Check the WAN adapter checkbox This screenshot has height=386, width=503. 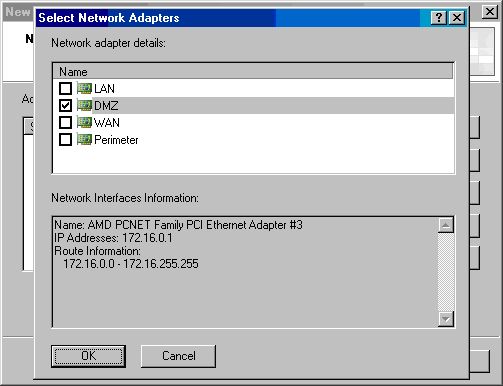(x=65, y=122)
